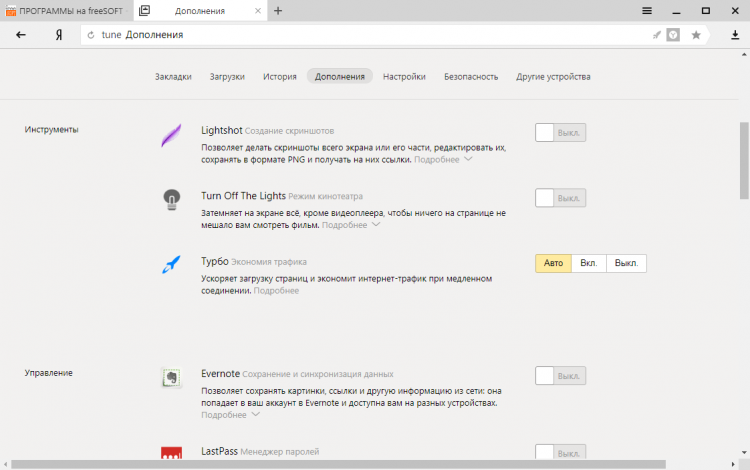Screen dimensions: 750x470
Task: Expand Turn Off The Lights details chevron
Action: [376, 224]
